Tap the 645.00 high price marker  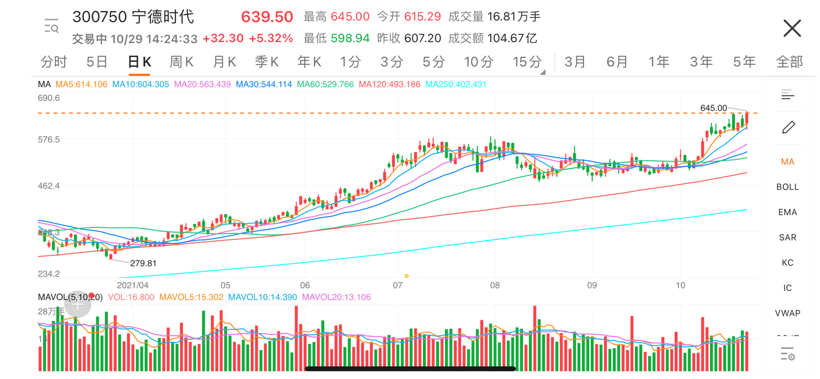pos(713,108)
